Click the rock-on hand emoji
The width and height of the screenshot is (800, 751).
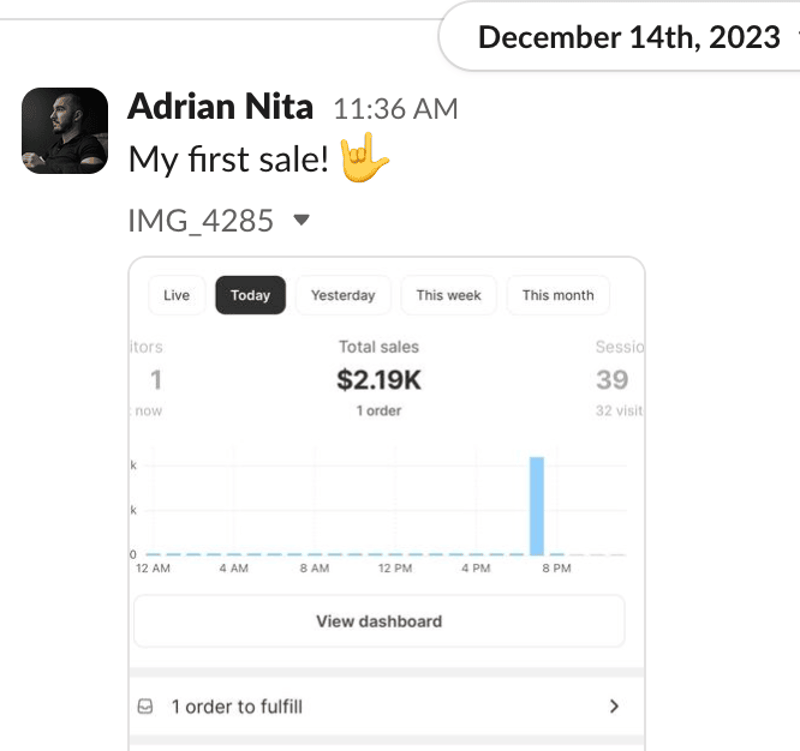[364, 158]
